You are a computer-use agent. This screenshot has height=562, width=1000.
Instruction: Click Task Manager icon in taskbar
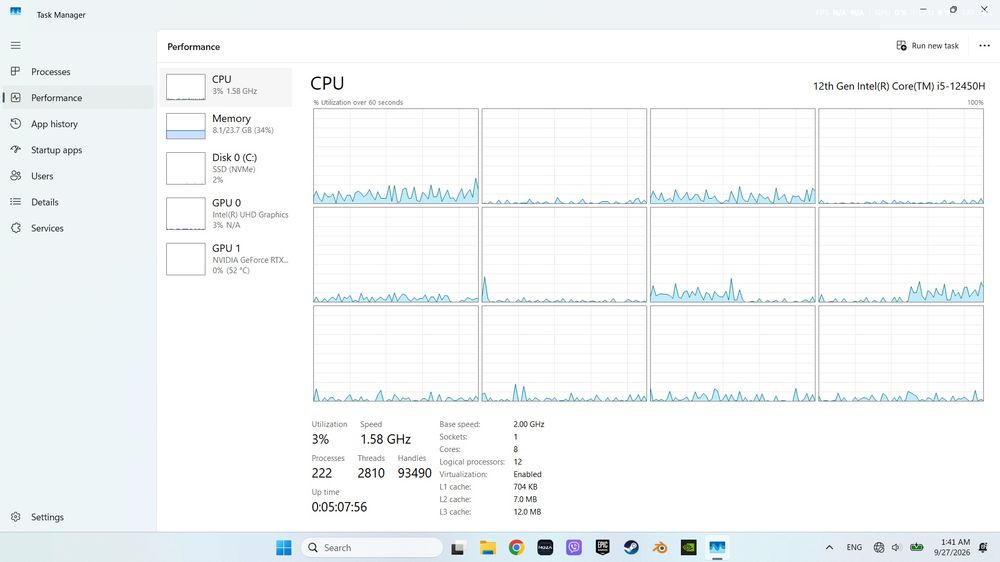pyautogui.click(x=717, y=547)
